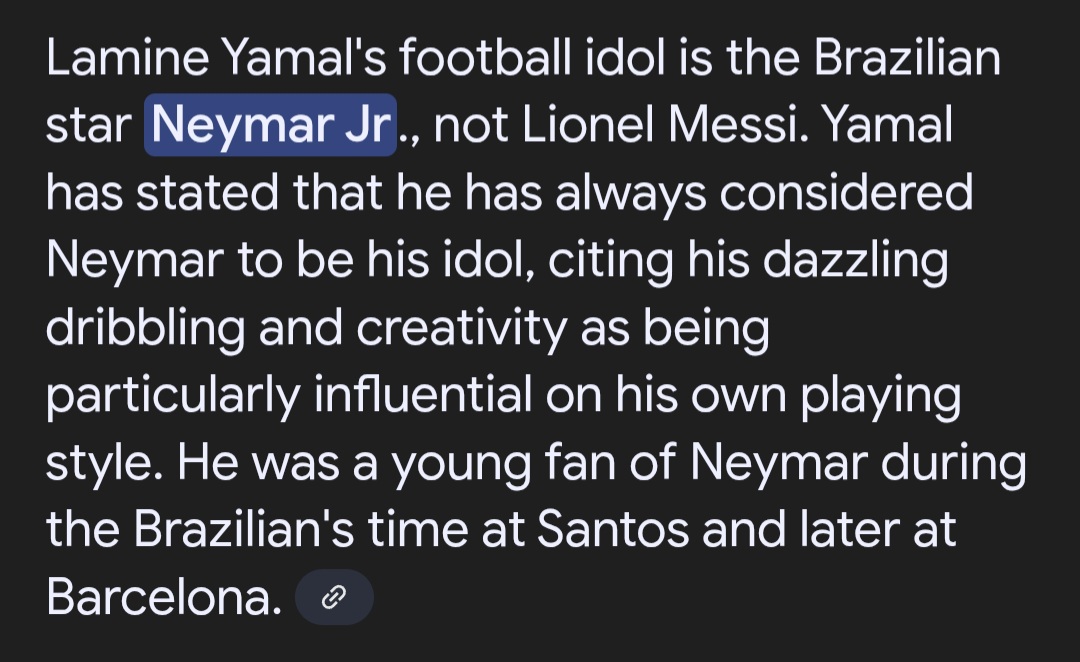This screenshot has height=662, width=1080.
Task: Click the word dribbling
Action: pyautogui.click(x=145, y=330)
